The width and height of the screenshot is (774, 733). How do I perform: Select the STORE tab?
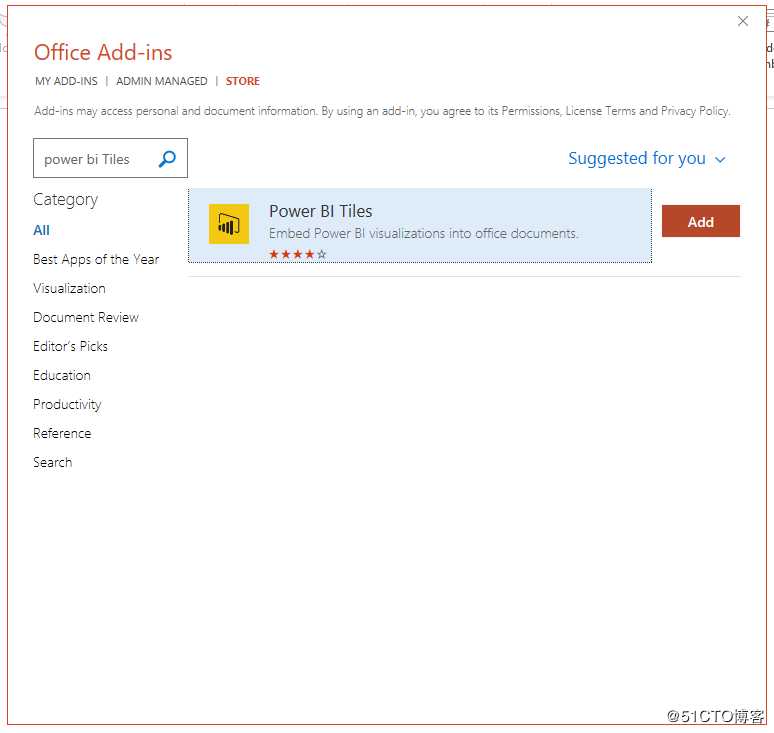pyautogui.click(x=242, y=81)
